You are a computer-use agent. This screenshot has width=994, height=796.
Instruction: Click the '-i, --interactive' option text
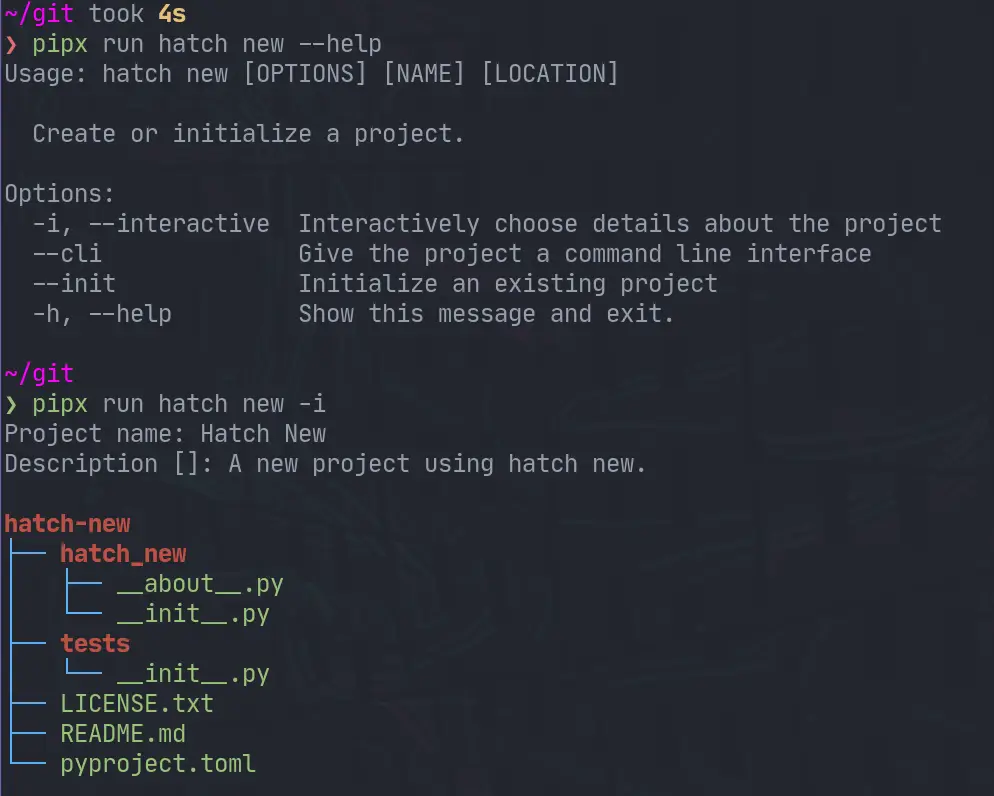(151, 224)
